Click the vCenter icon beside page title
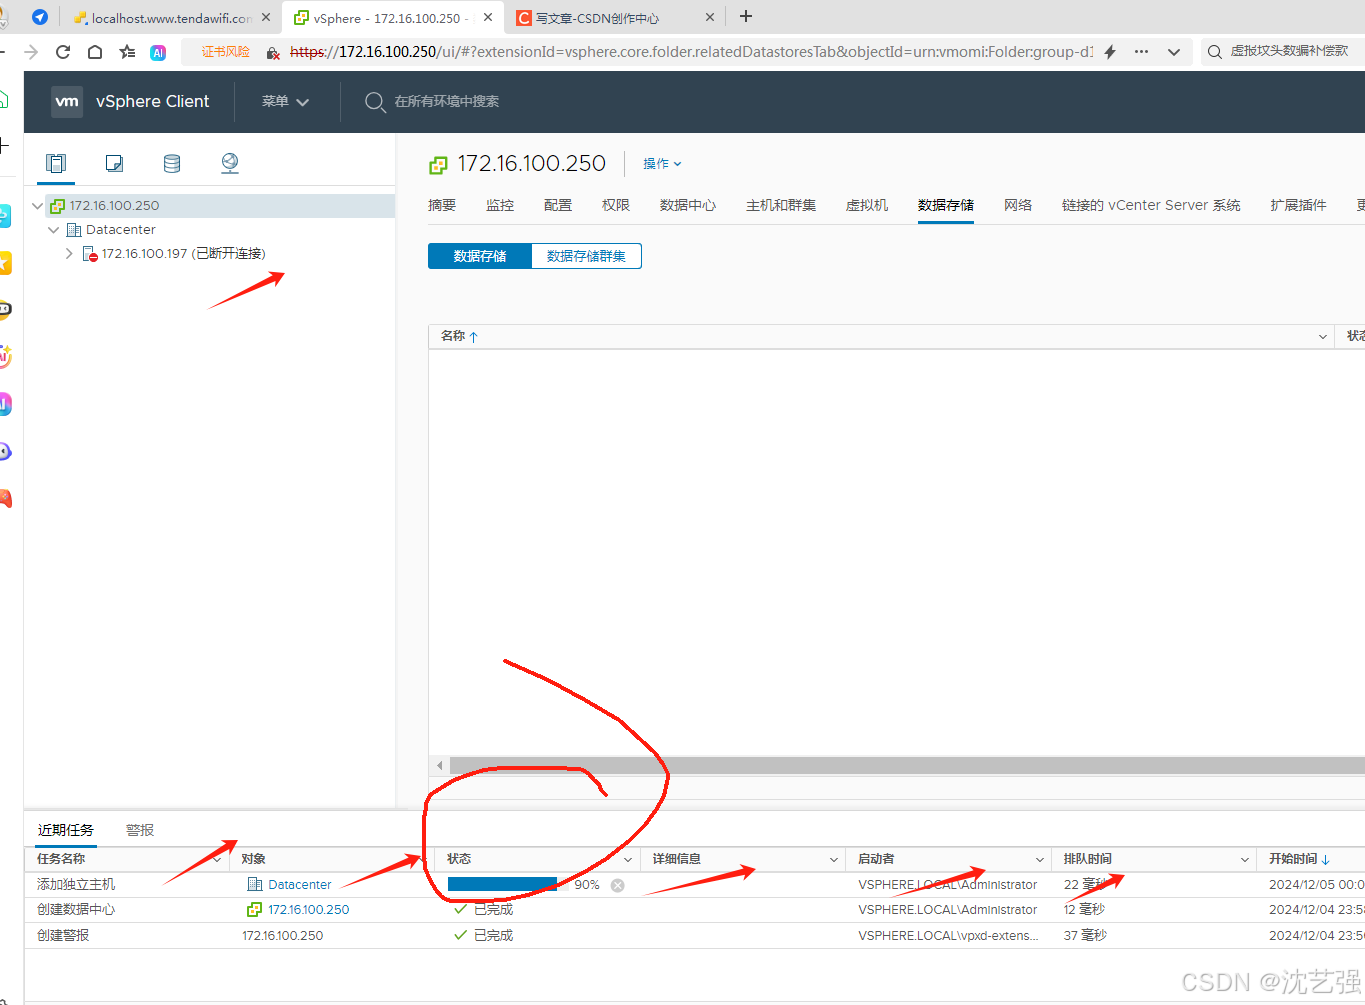The image size is (1365, 1005). (438, 165)
